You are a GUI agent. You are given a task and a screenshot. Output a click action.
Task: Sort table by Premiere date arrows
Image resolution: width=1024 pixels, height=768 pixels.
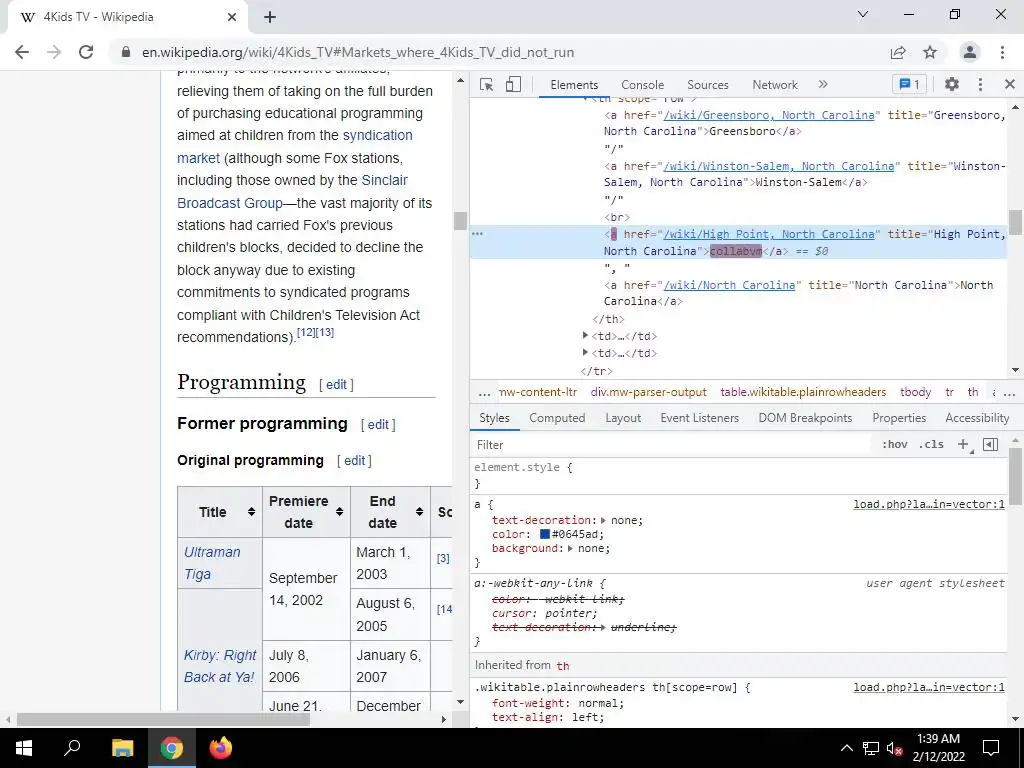[x=340, y=512]
